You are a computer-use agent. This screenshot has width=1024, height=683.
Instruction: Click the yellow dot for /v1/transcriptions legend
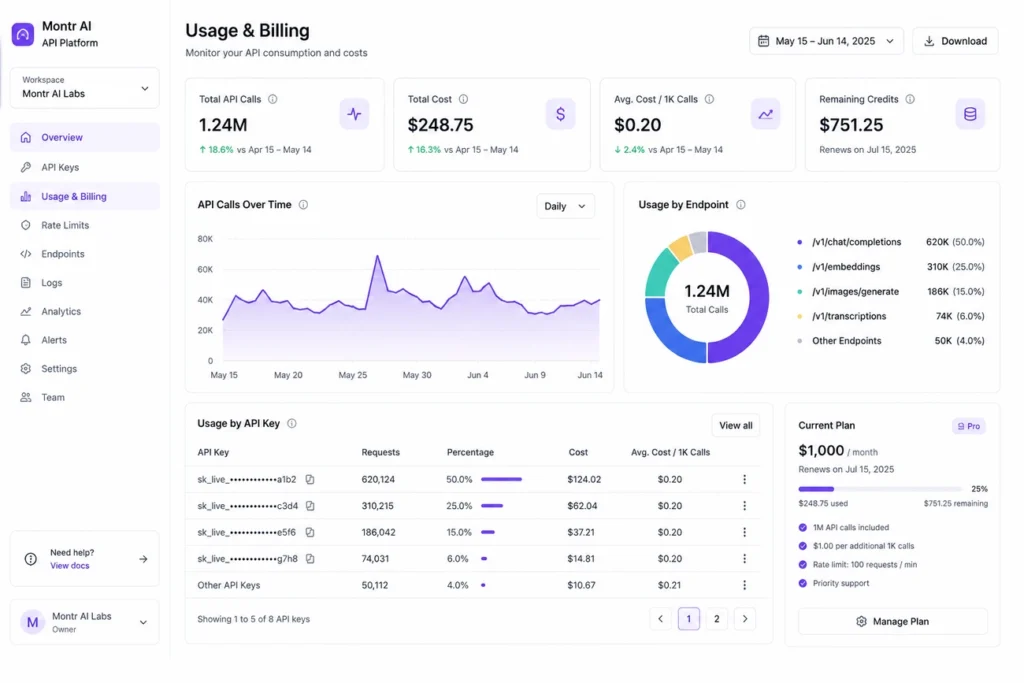799,317
